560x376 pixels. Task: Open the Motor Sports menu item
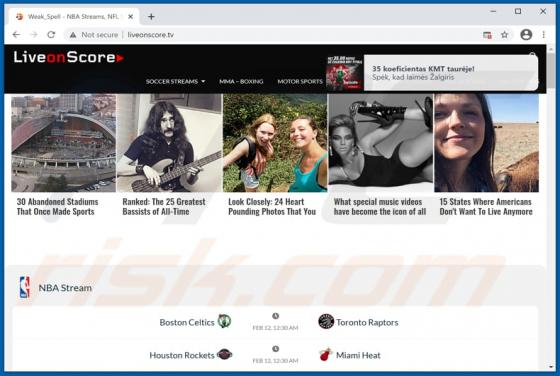[x=300, y=81]
